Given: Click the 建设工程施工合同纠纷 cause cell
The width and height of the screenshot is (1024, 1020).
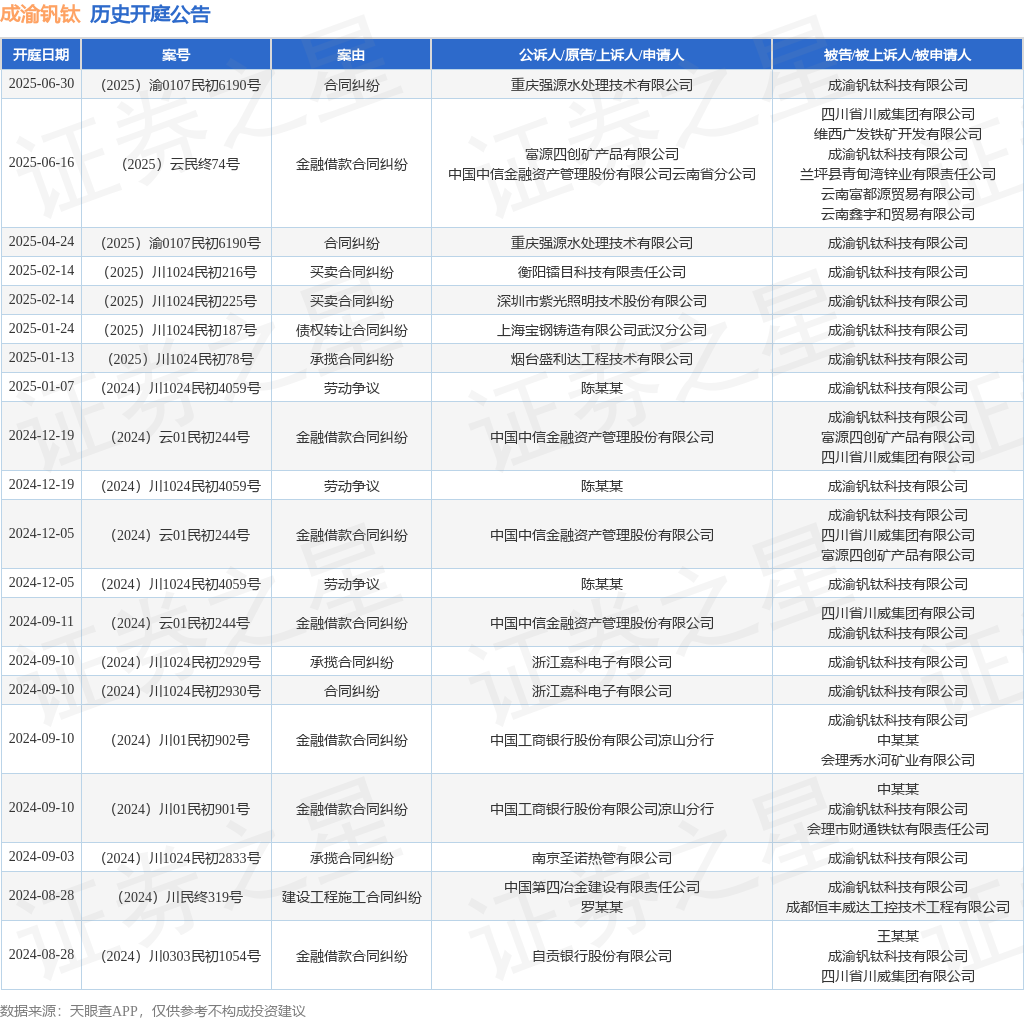Looking at the screenshot, I should click(x=351, y=897).
